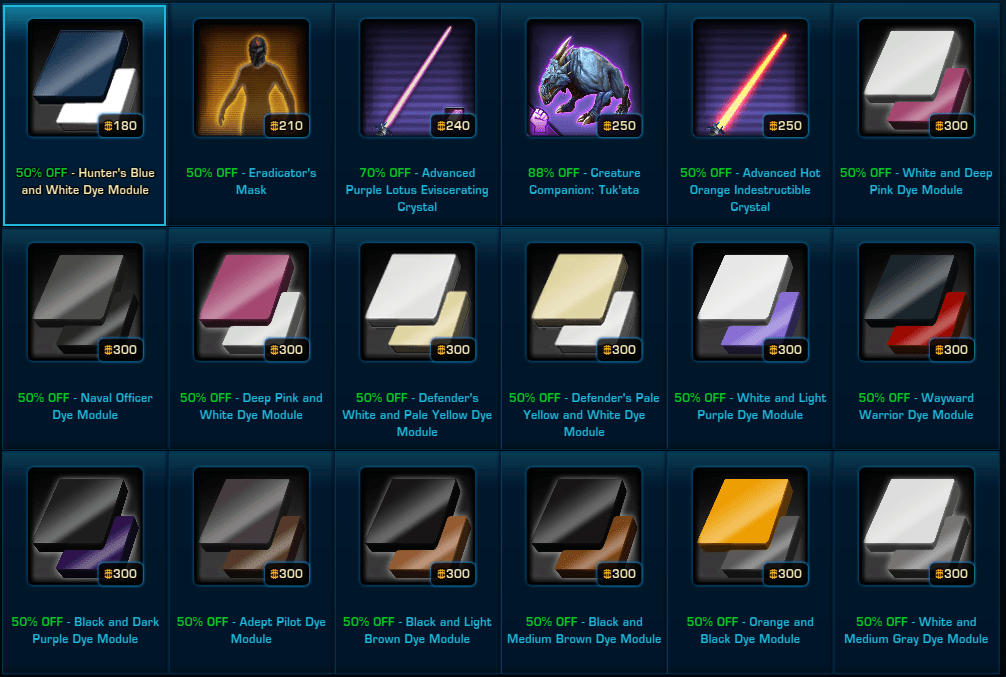Choose the Orange and Black dye icon

pos(750,526)
